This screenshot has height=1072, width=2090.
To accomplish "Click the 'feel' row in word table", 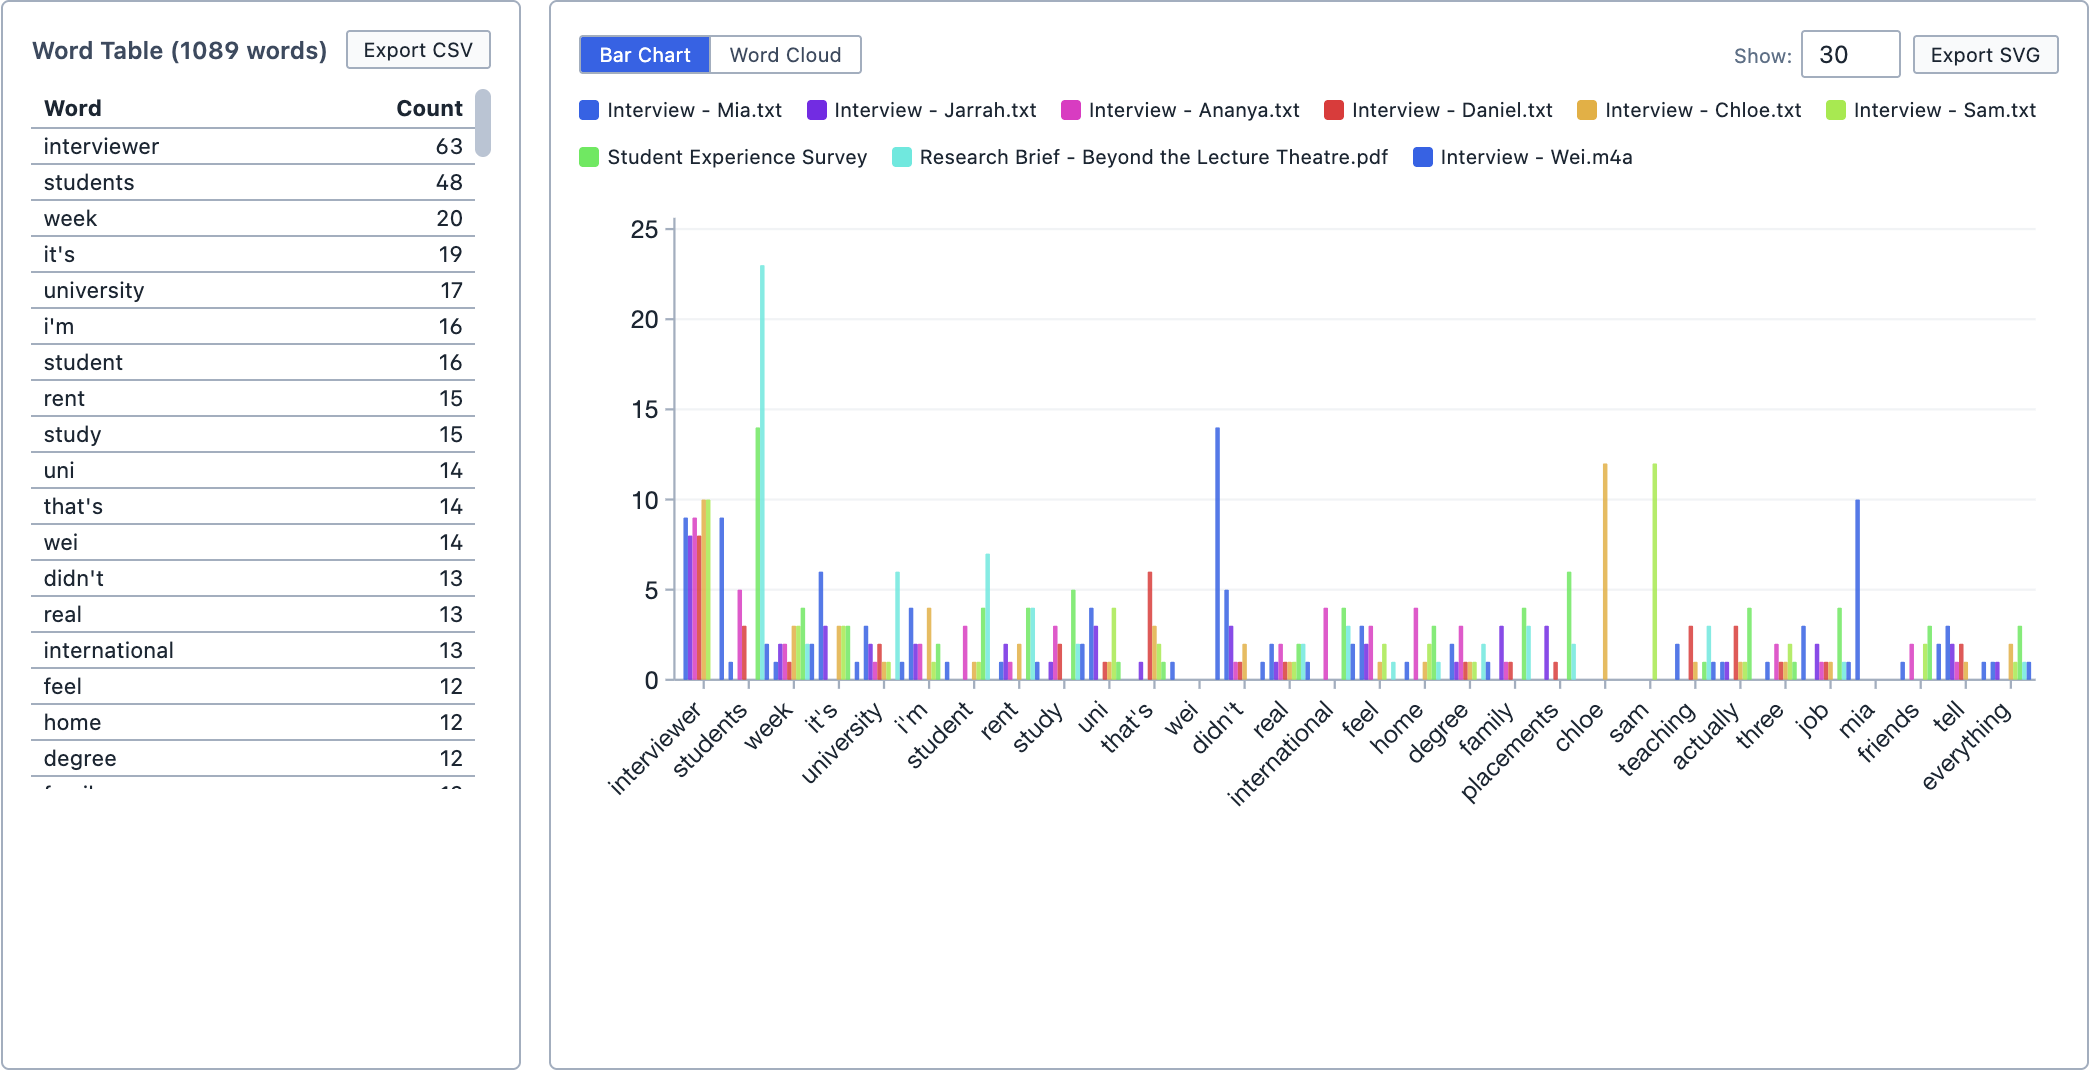I will [253, 686].
